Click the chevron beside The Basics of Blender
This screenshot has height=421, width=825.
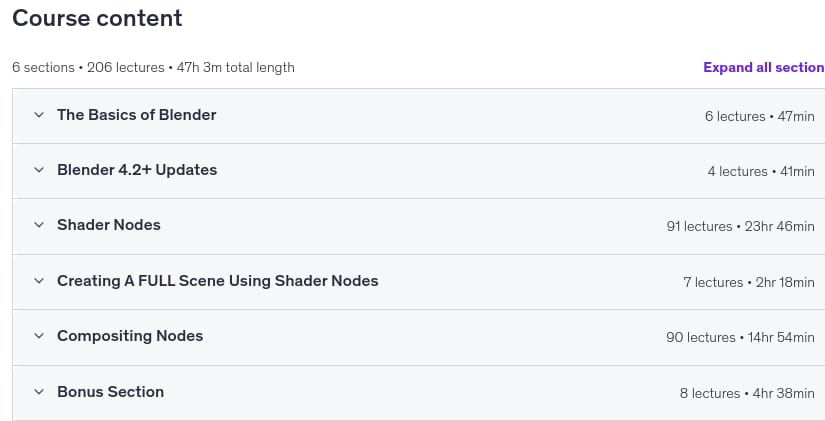[39, 115]
